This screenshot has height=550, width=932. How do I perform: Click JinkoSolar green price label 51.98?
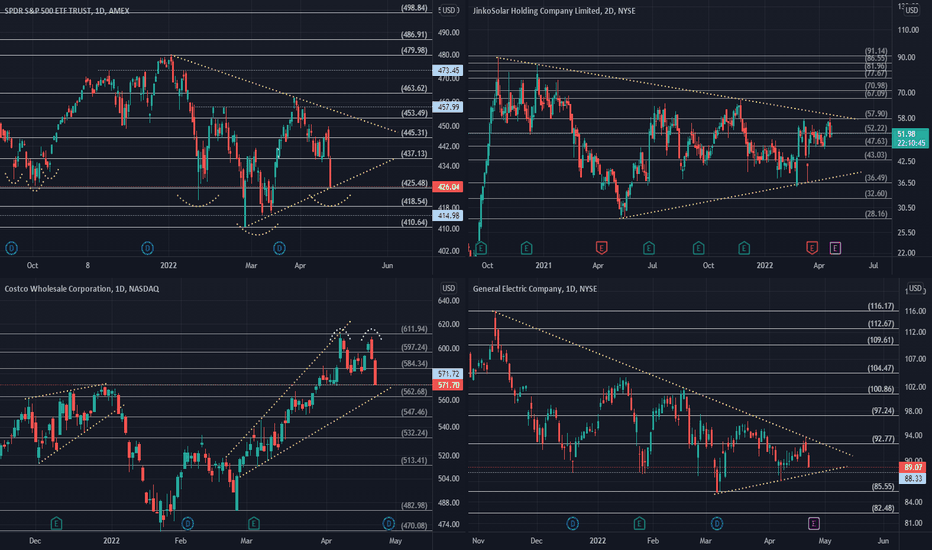point(910,139)
